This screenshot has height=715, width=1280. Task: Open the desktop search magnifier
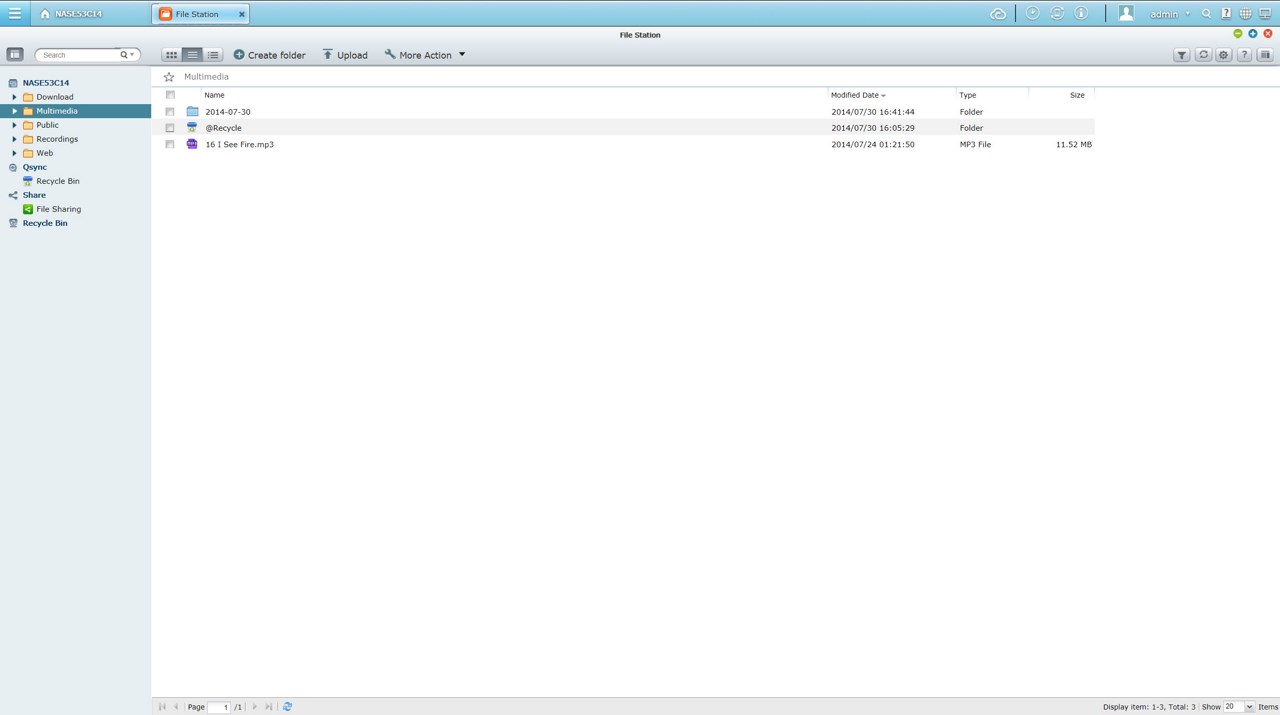coord(1207,14)
